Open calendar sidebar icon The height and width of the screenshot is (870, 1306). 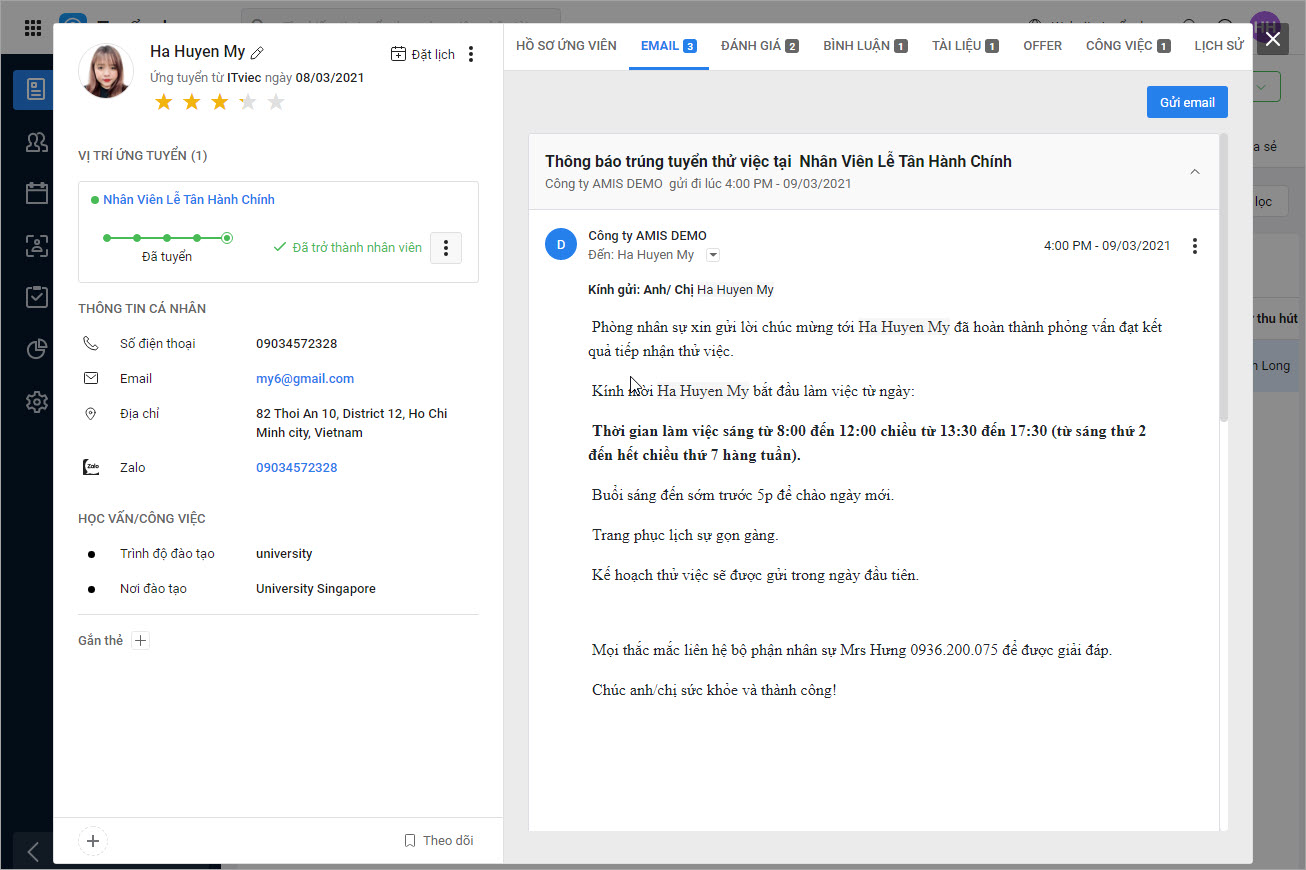click(36, 193)
